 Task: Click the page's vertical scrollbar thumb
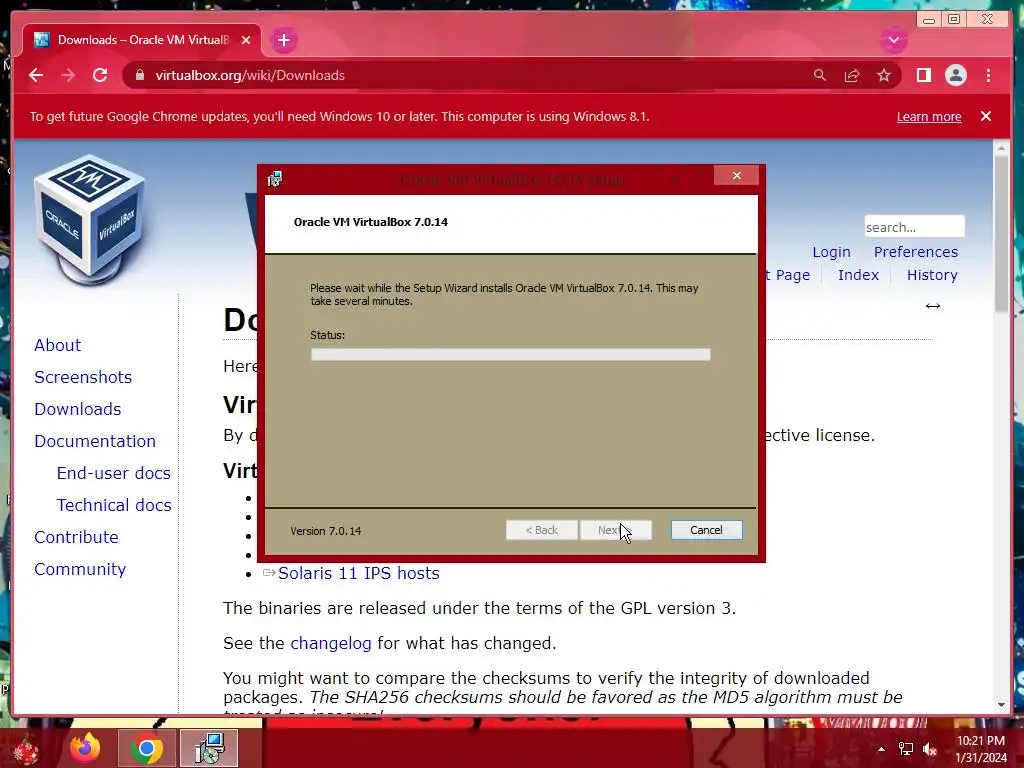pos(1002,234)
